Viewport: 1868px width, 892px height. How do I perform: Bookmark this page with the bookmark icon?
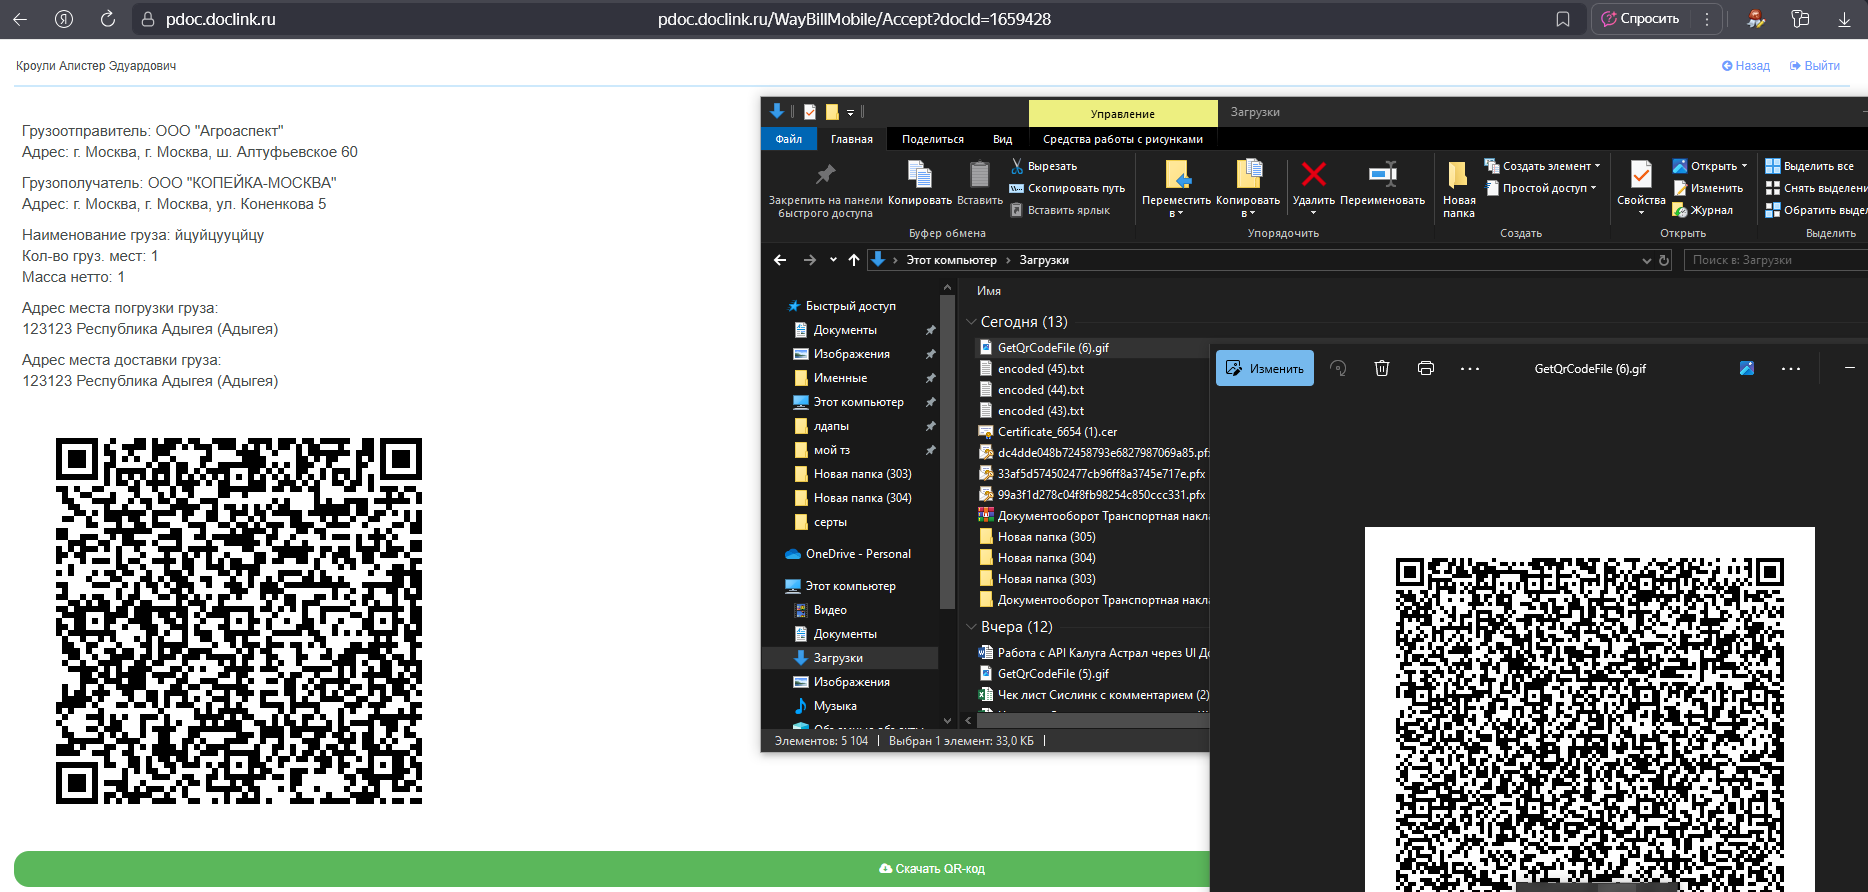click(x=1563, y=19)
